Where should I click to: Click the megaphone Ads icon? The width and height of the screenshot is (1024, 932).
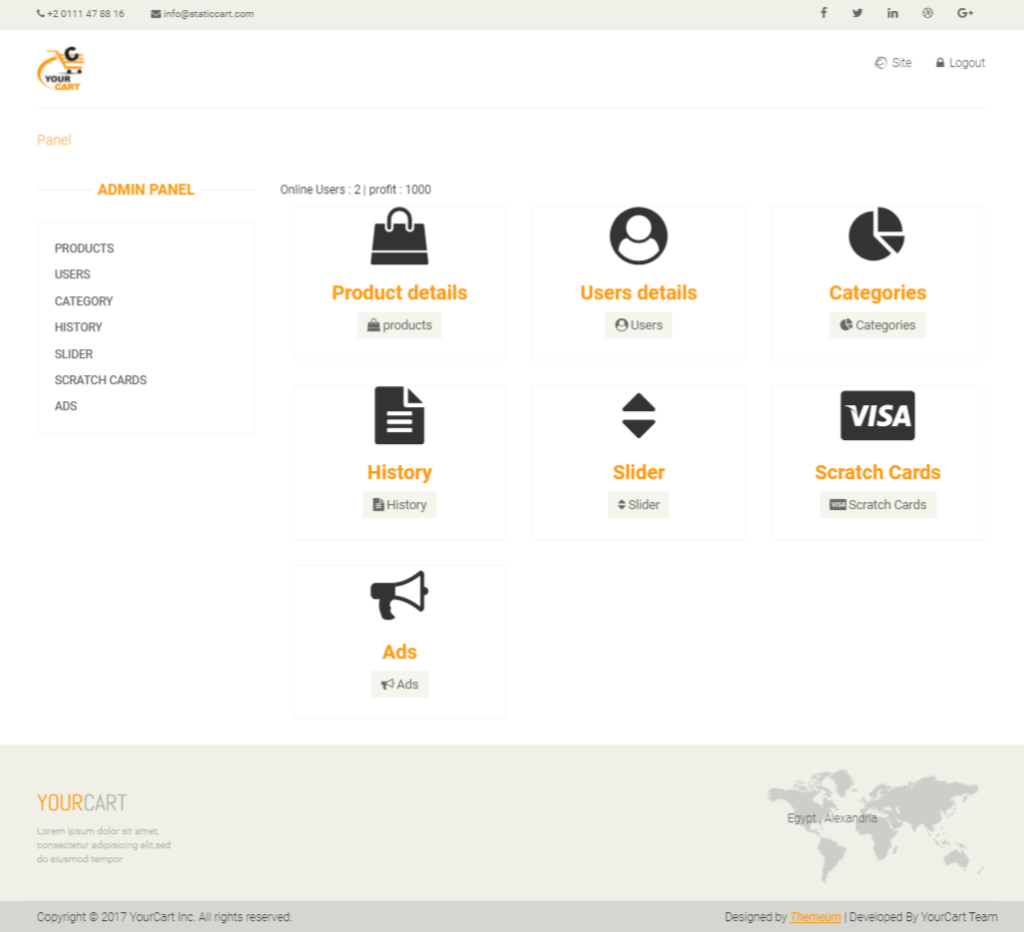(x=399, y=595)
